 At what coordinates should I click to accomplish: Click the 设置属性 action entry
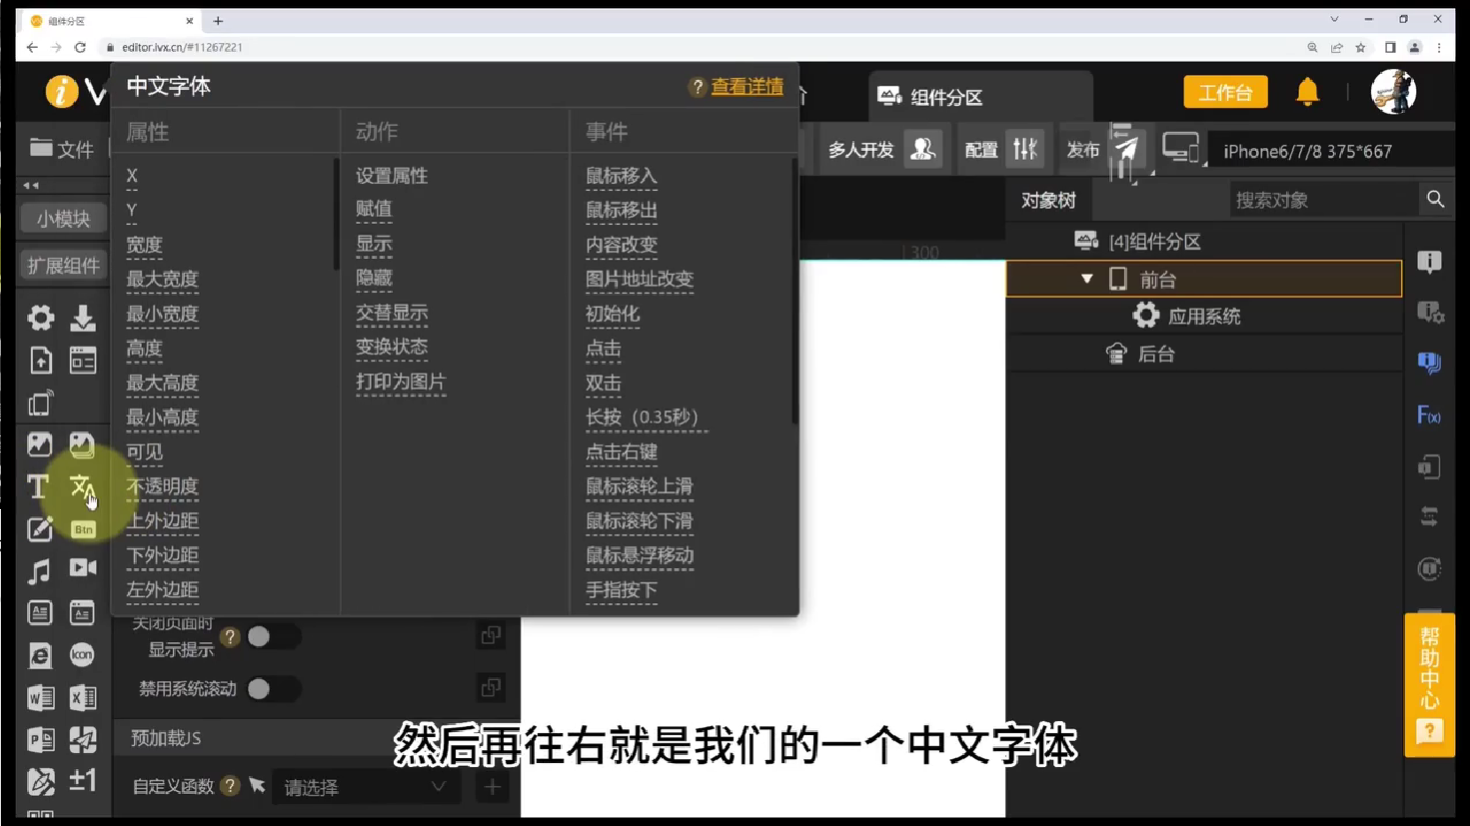pos(392,176)
